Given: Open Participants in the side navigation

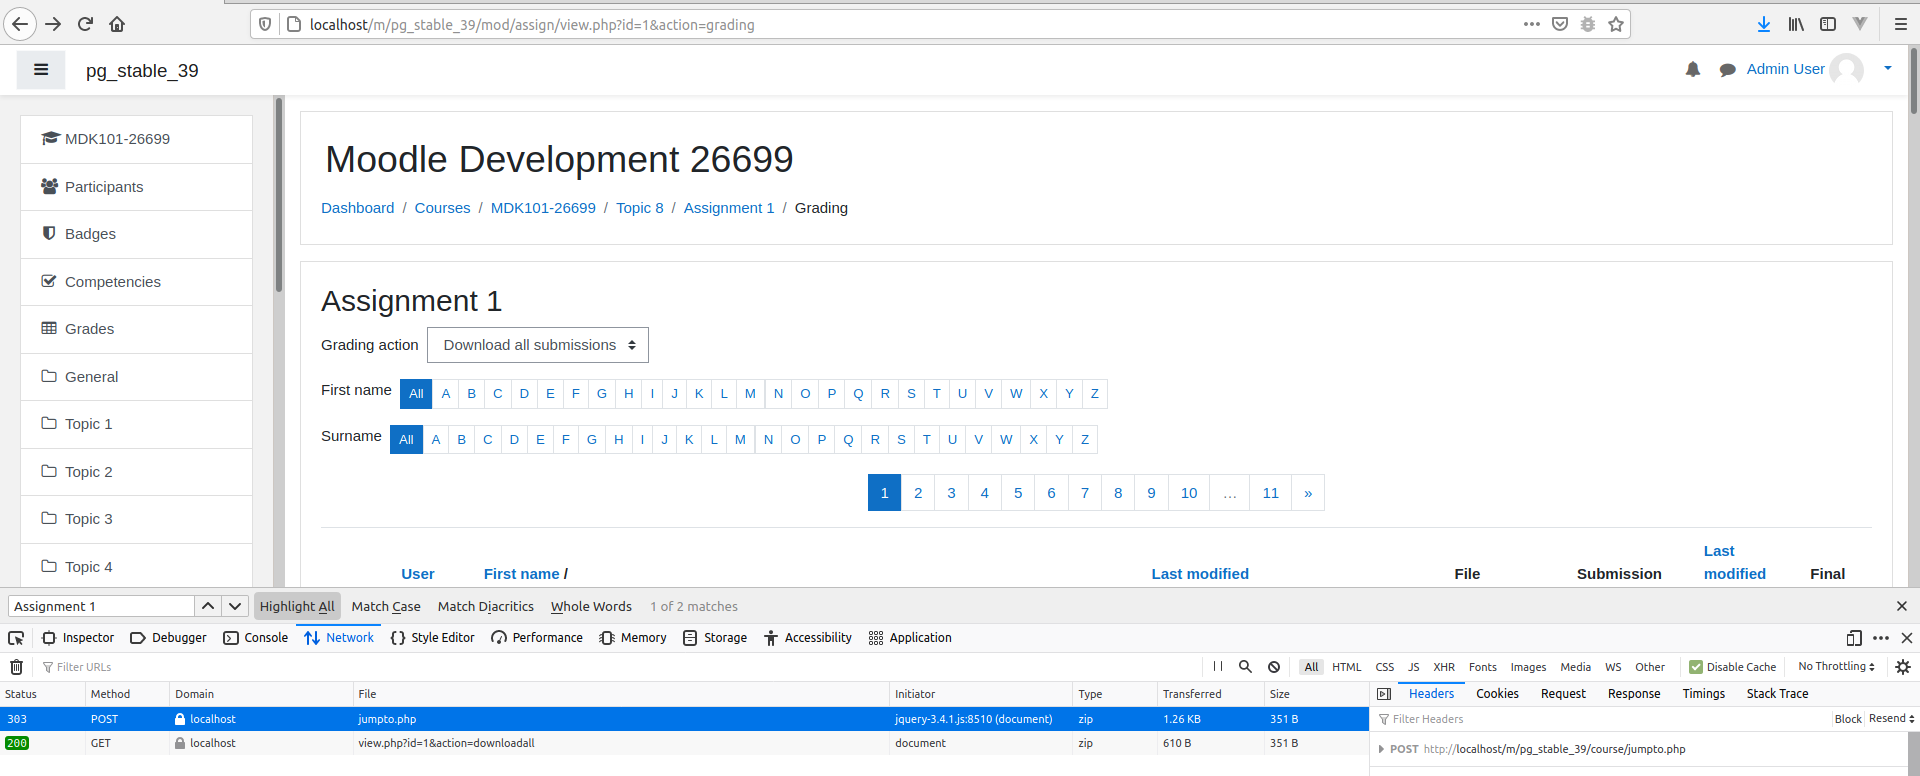Looking at the screenshot, I should coord(136,187).
